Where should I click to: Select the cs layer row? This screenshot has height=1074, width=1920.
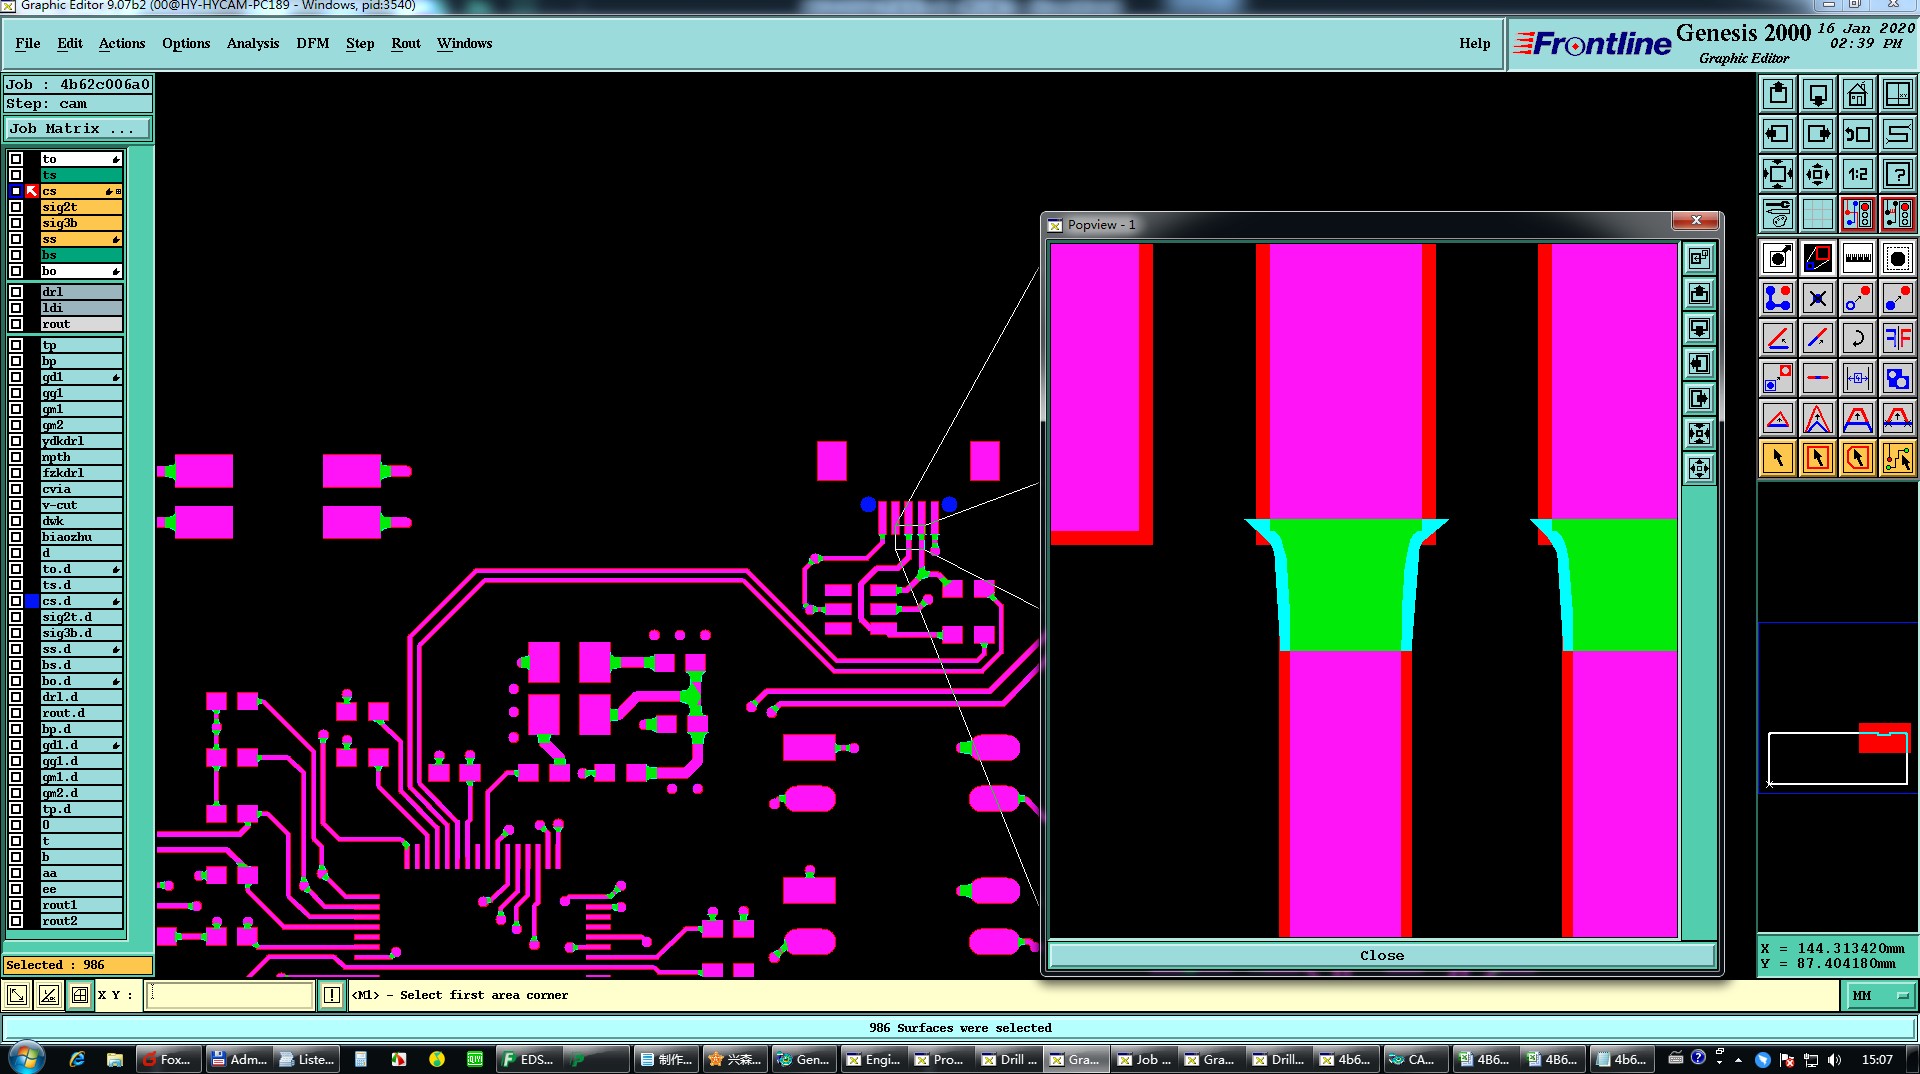coord(81,191)
